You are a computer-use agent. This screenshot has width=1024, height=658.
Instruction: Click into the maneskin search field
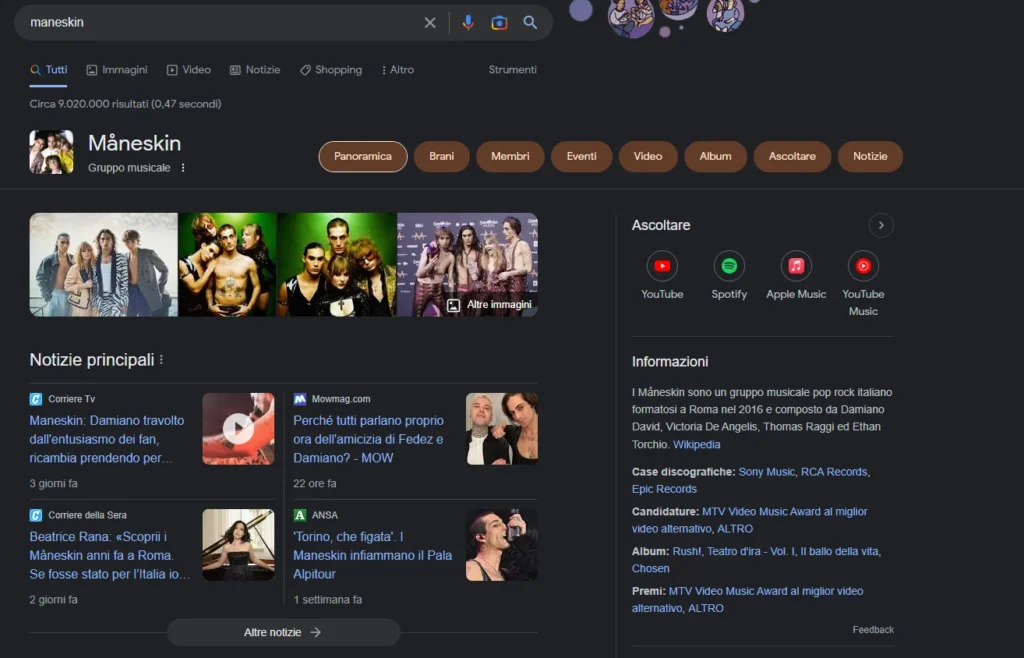[x=222, y=23]
